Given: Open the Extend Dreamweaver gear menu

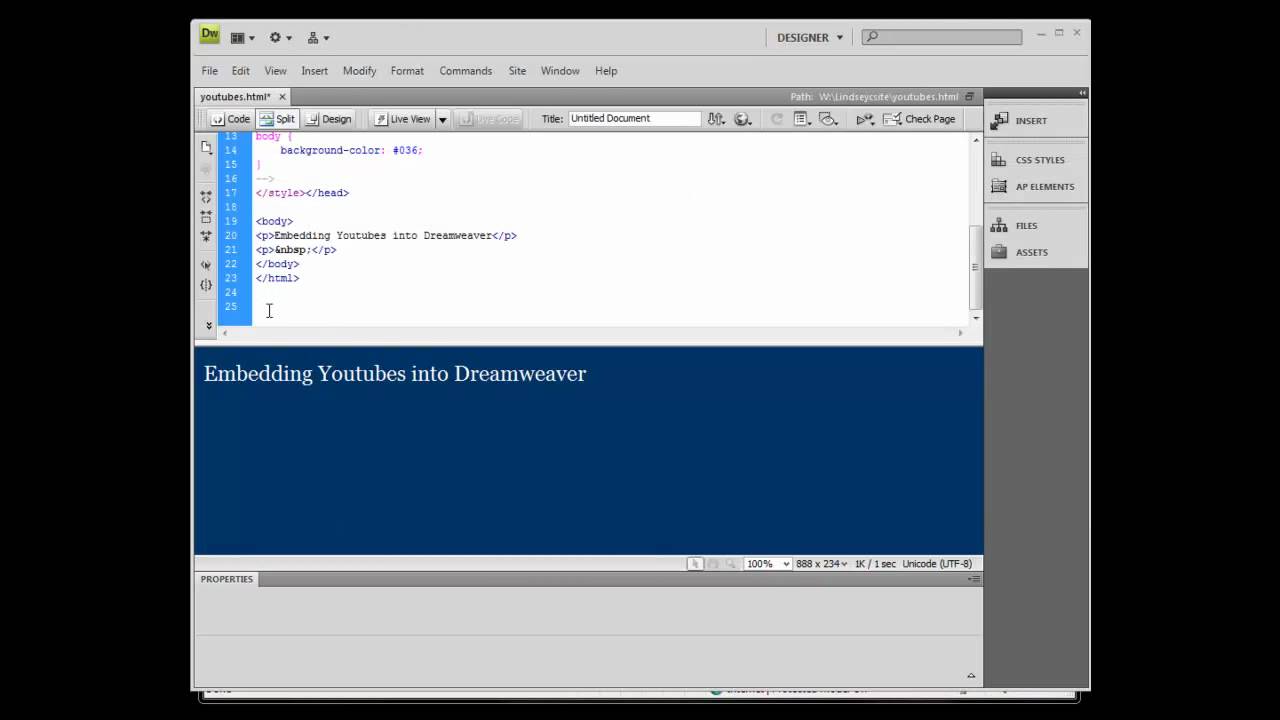Looking at the screenshot, I should (x=280, y=38).
